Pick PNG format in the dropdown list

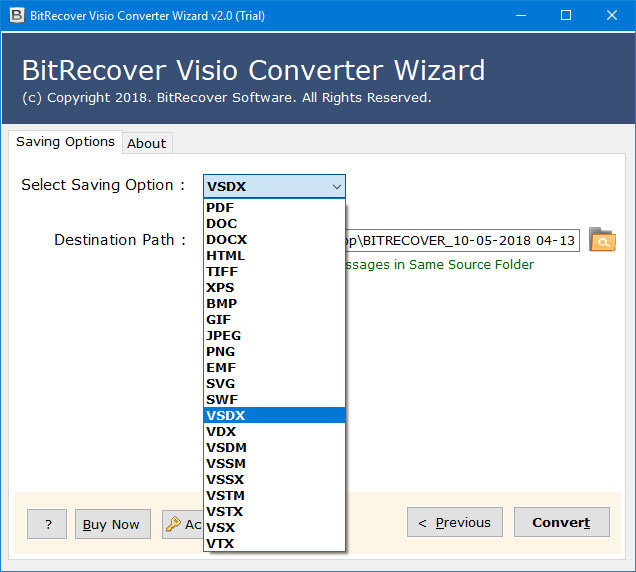pyautogui.click(x=274, y=351)
